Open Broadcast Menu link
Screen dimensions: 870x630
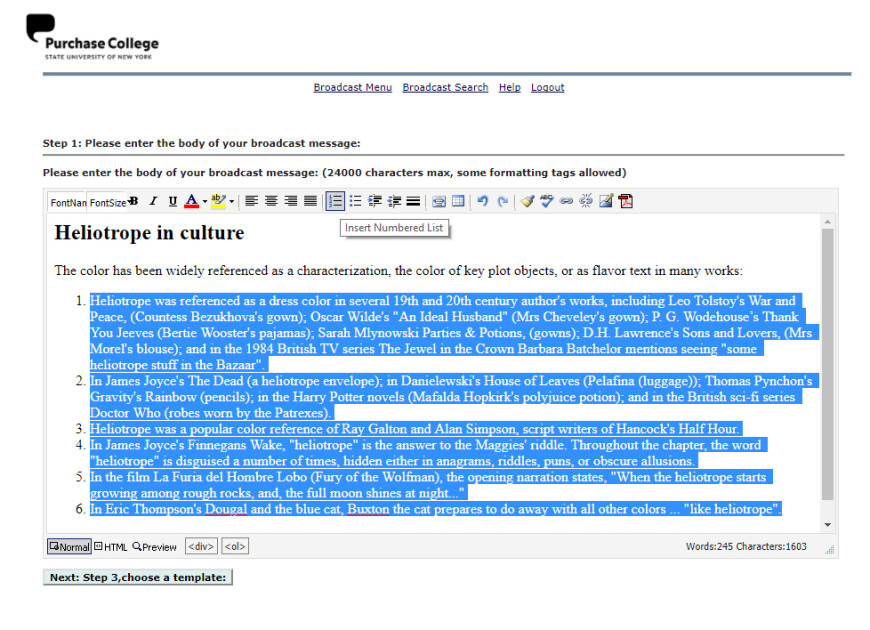coord(352,88)
